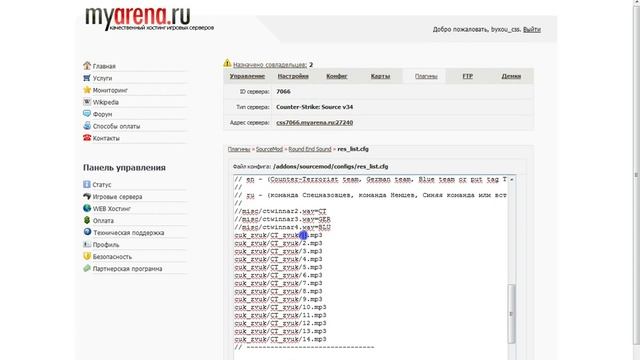
Task: Click the yellow warning triangle icon
Action: (227, 63)
